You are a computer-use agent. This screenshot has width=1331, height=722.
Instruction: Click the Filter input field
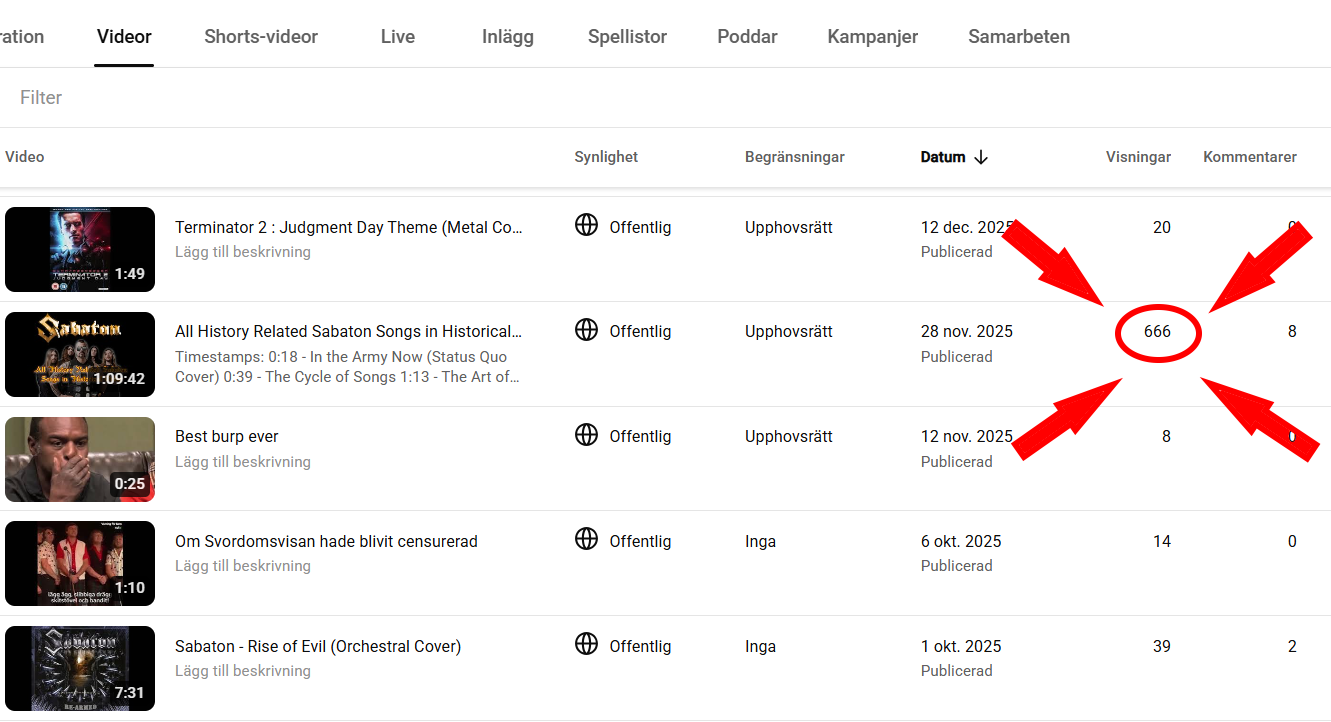665,97
